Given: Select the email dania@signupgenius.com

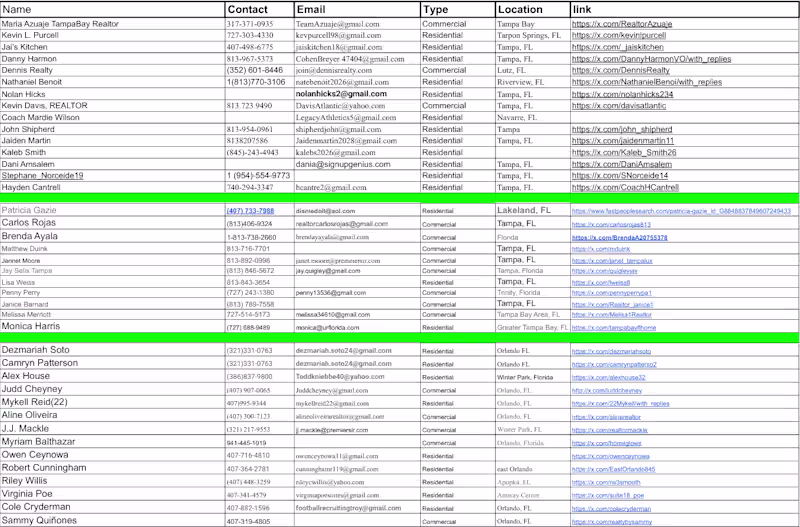Looking at the screenshot, I should click(343, 164).
